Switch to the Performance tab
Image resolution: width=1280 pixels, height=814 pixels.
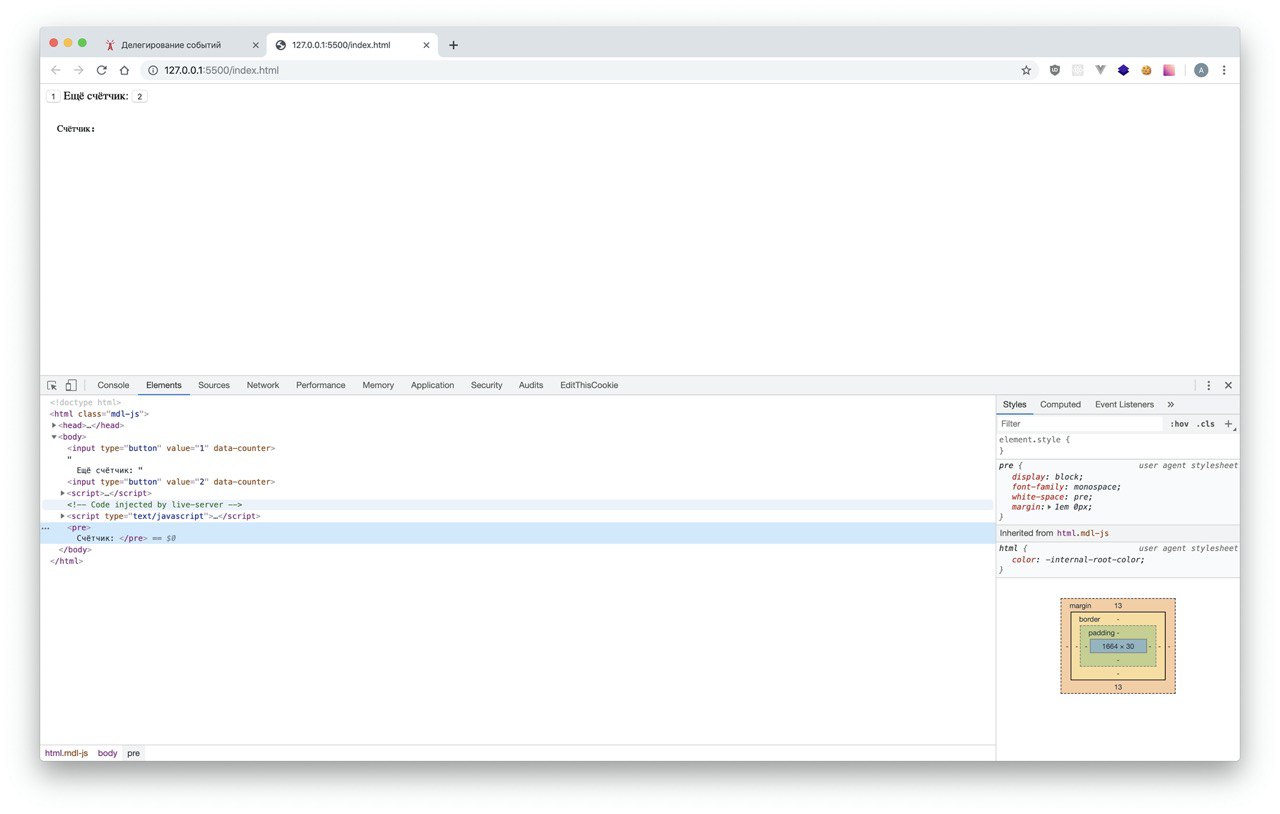pos(321,385)
